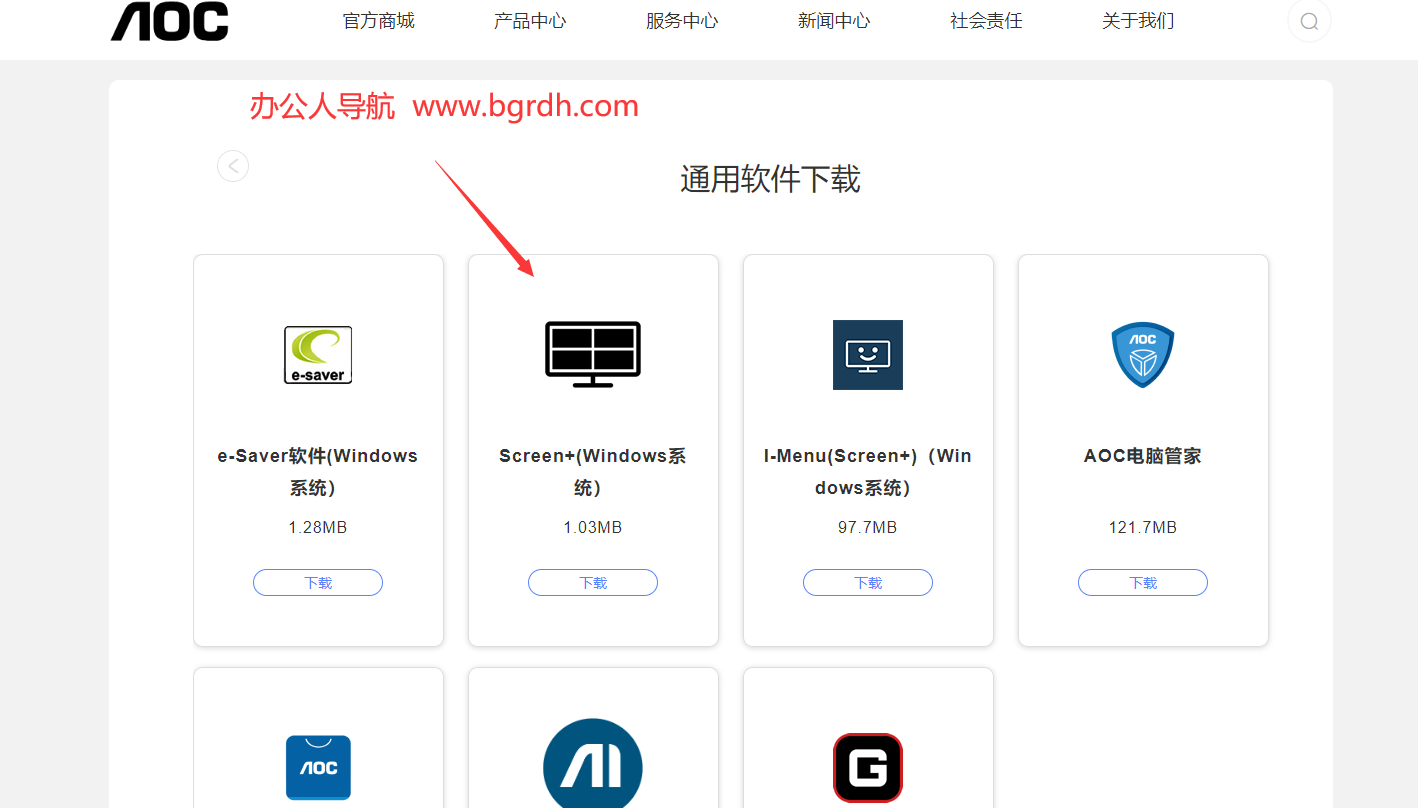Open the search magnifier icon
The image size is (1418, 808).
[x=1309, y=21]
